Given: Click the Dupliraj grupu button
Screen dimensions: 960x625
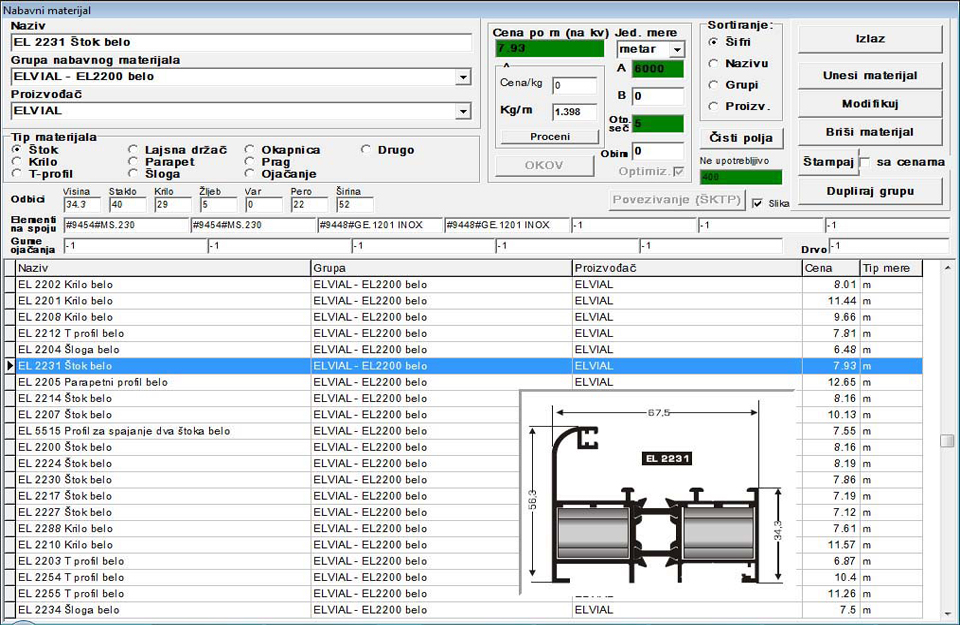Looking at the screenshot, I should click(870, 192).
